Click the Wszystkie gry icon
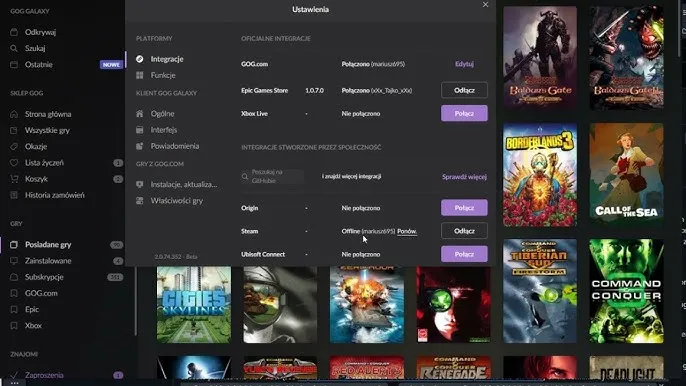 click(14, 130)
